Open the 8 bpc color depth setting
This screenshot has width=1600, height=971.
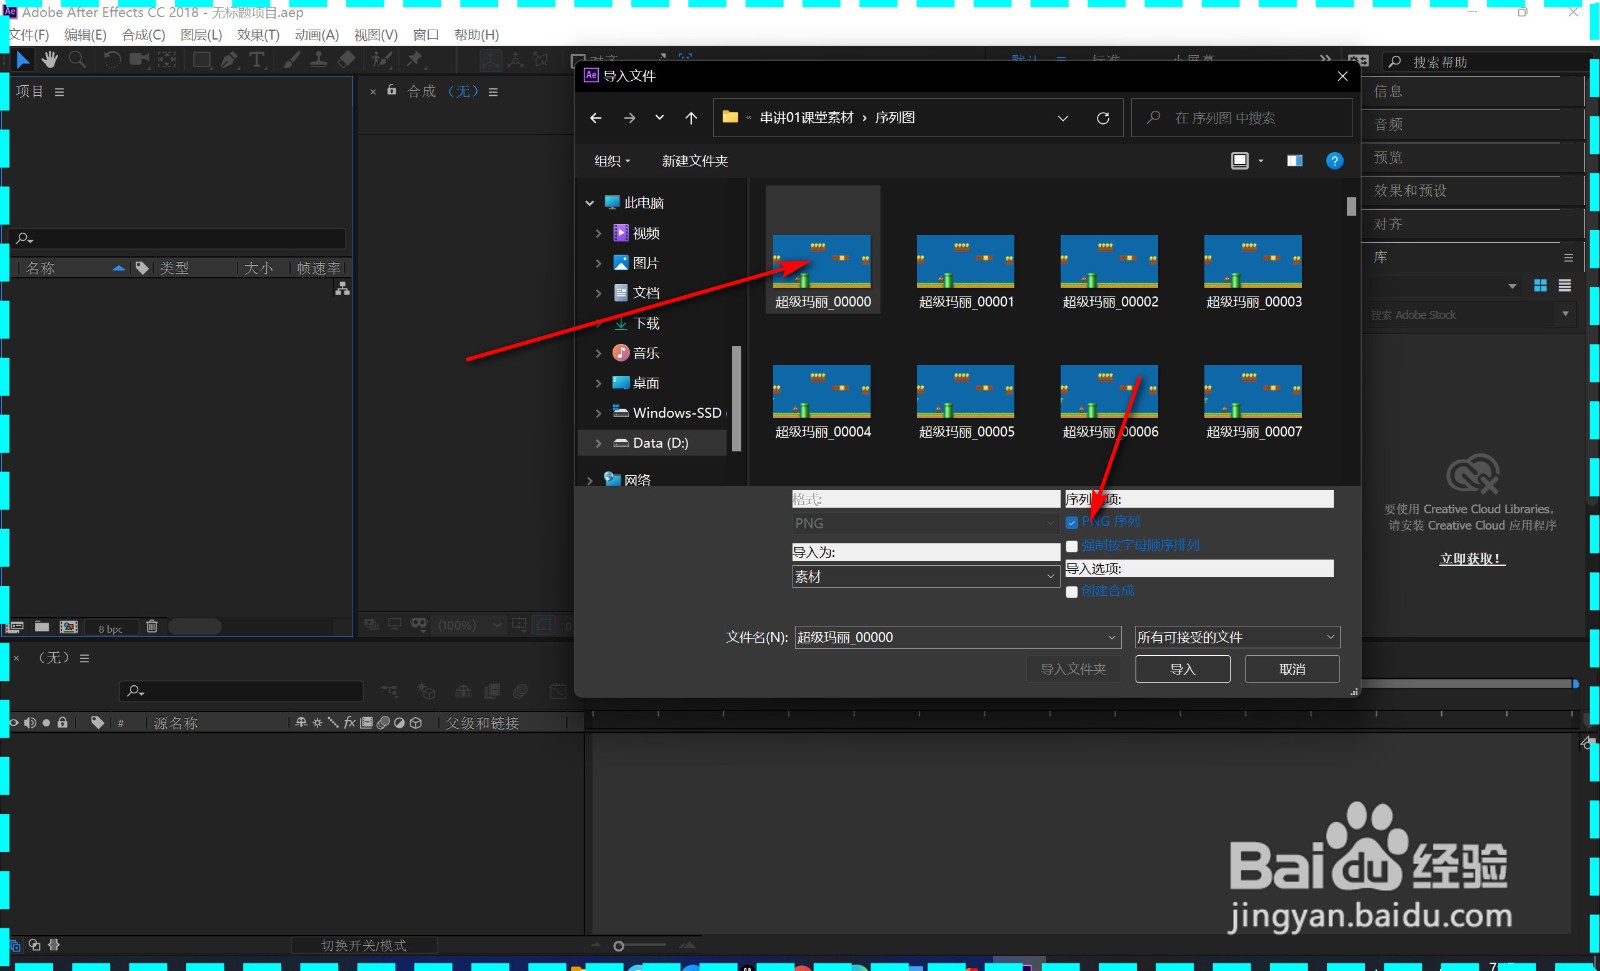pos(110,628)
